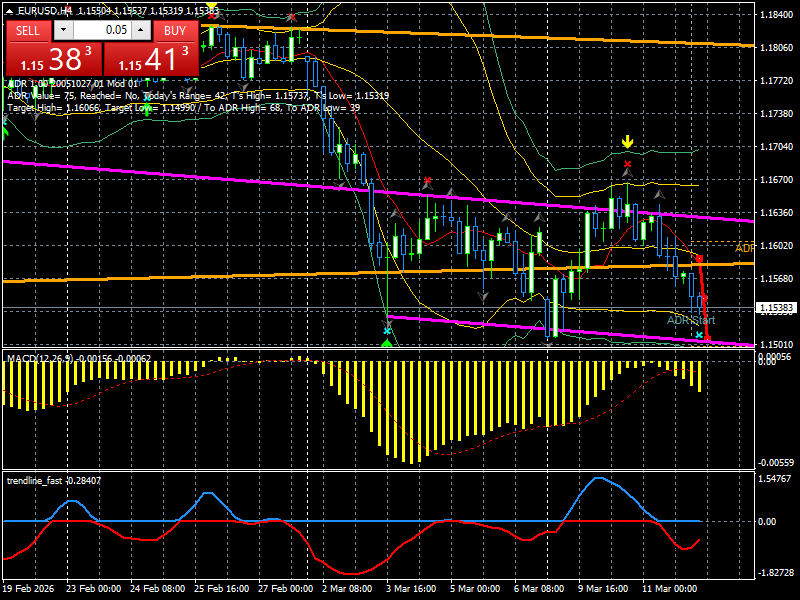
Task: Select the cyan X marker above green arrow
Action: [x=387, y=331]
